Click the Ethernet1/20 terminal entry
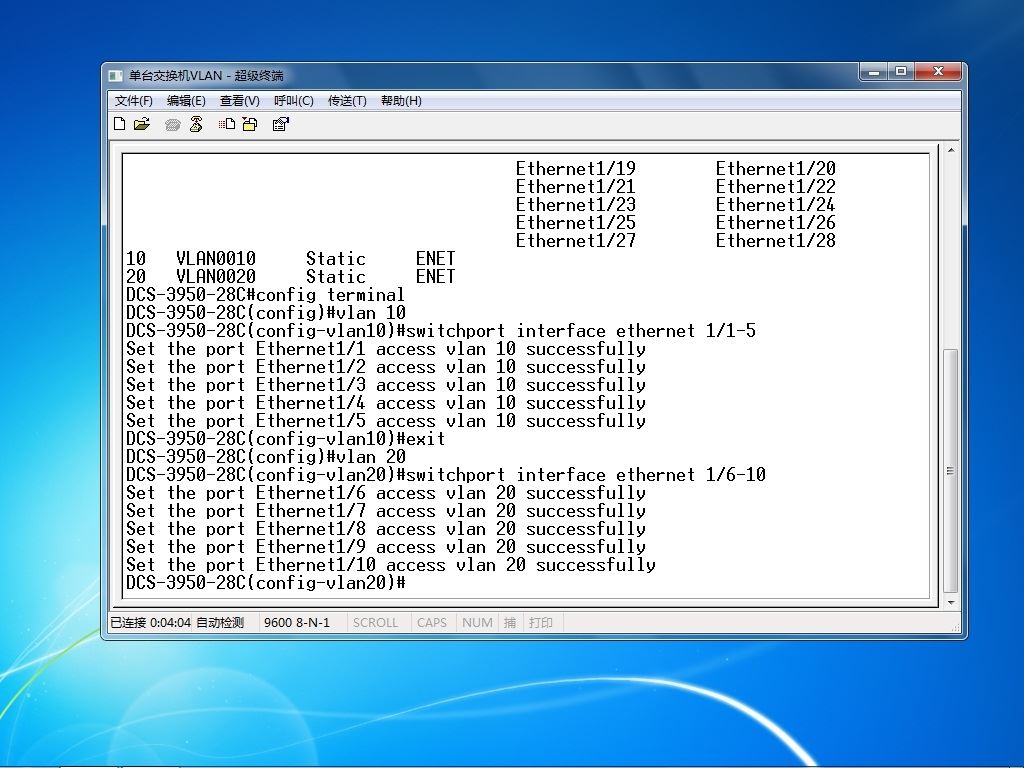 pyautogui.click(x=775, y=169)
